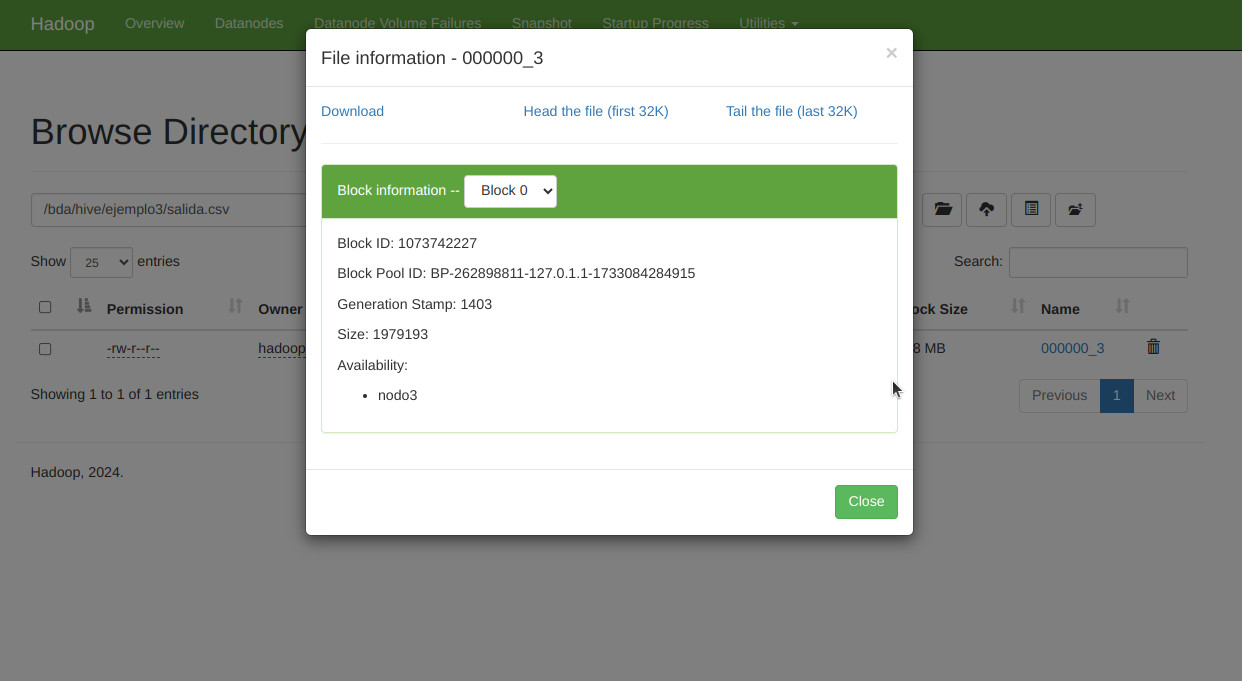Click the Block Pool ID text line

[x=516, y=273]
